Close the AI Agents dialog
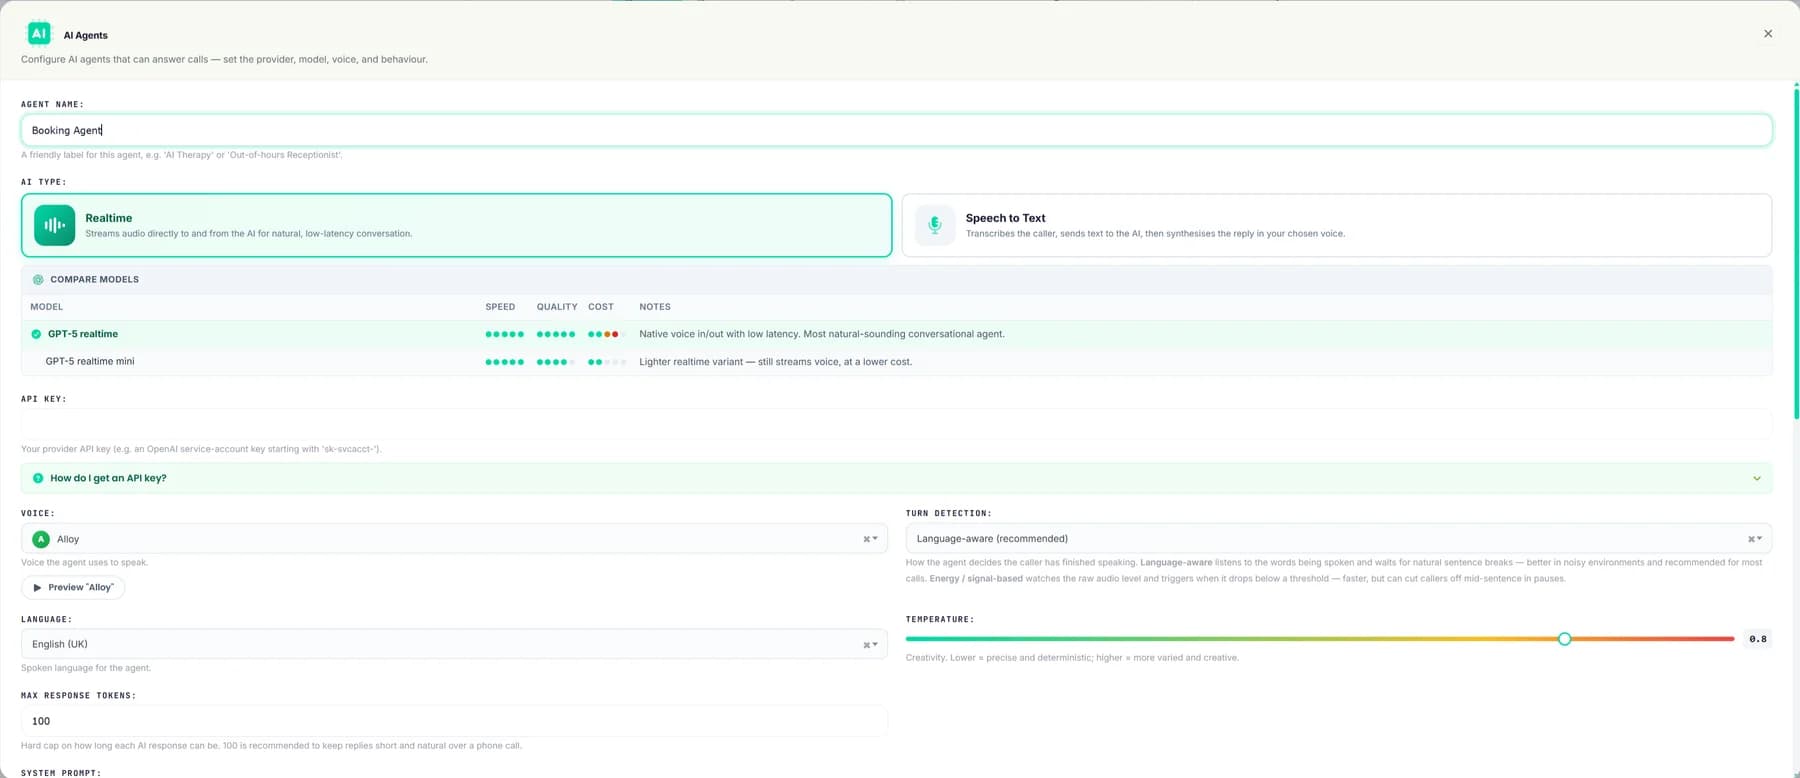The image size is (1800, 778). tap(1768, 34)
